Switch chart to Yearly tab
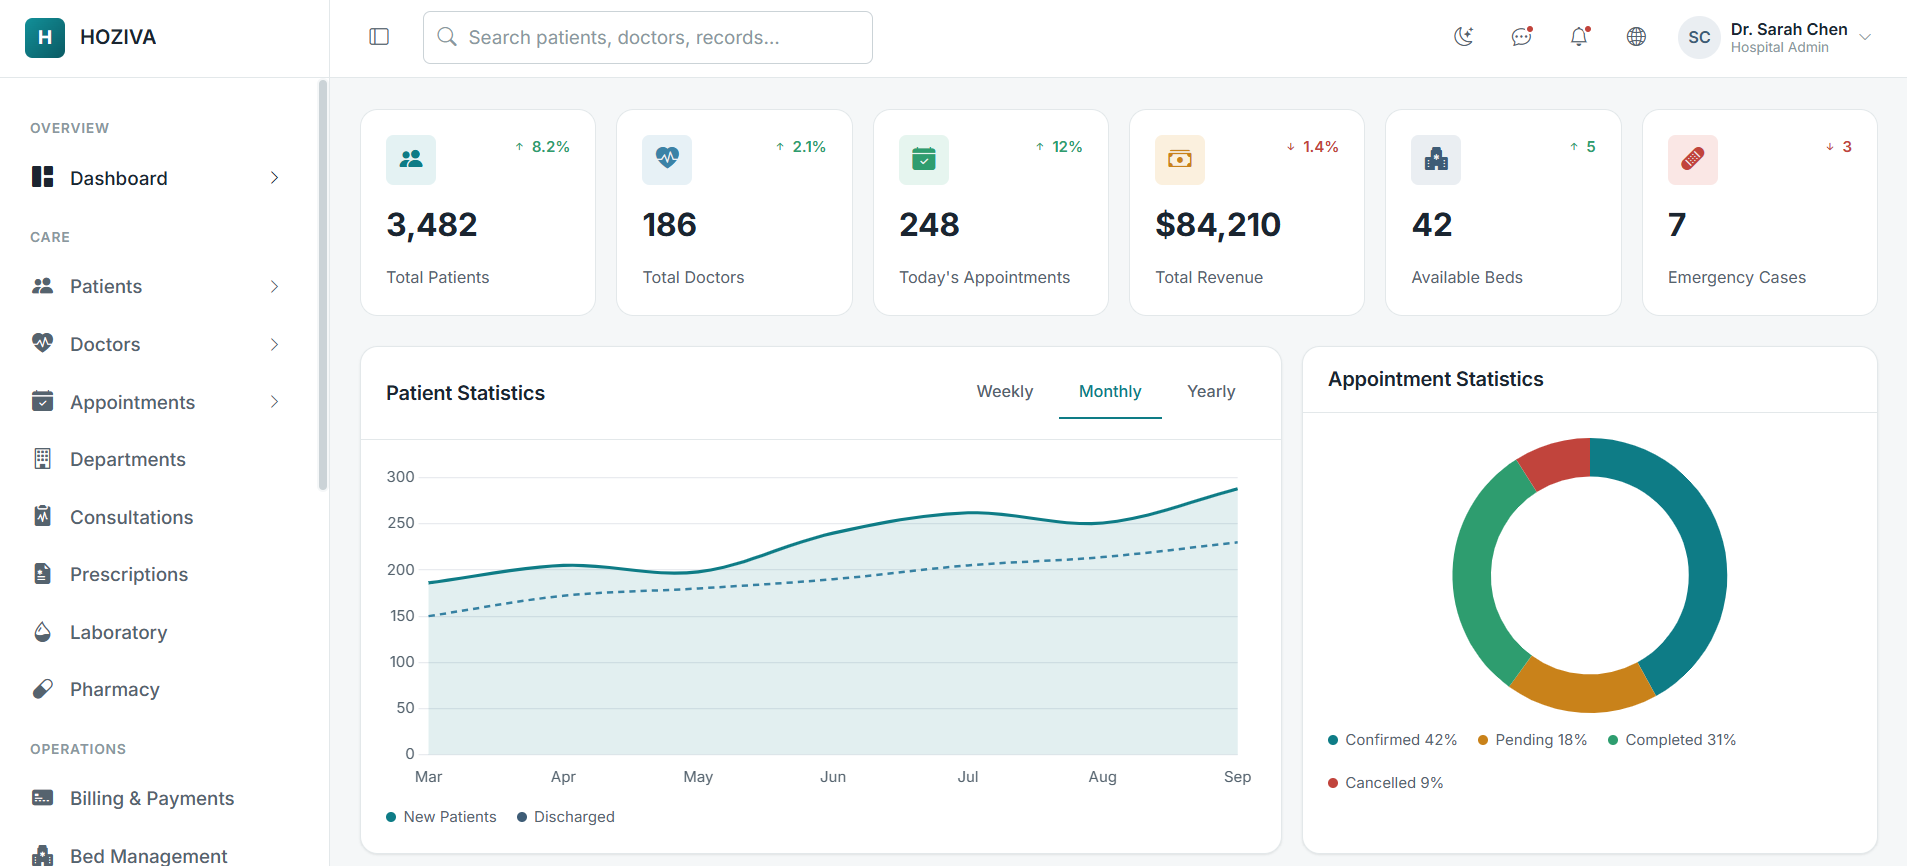The height and width of the screenshot is (866, 1907). click(x=1211, y=392)
